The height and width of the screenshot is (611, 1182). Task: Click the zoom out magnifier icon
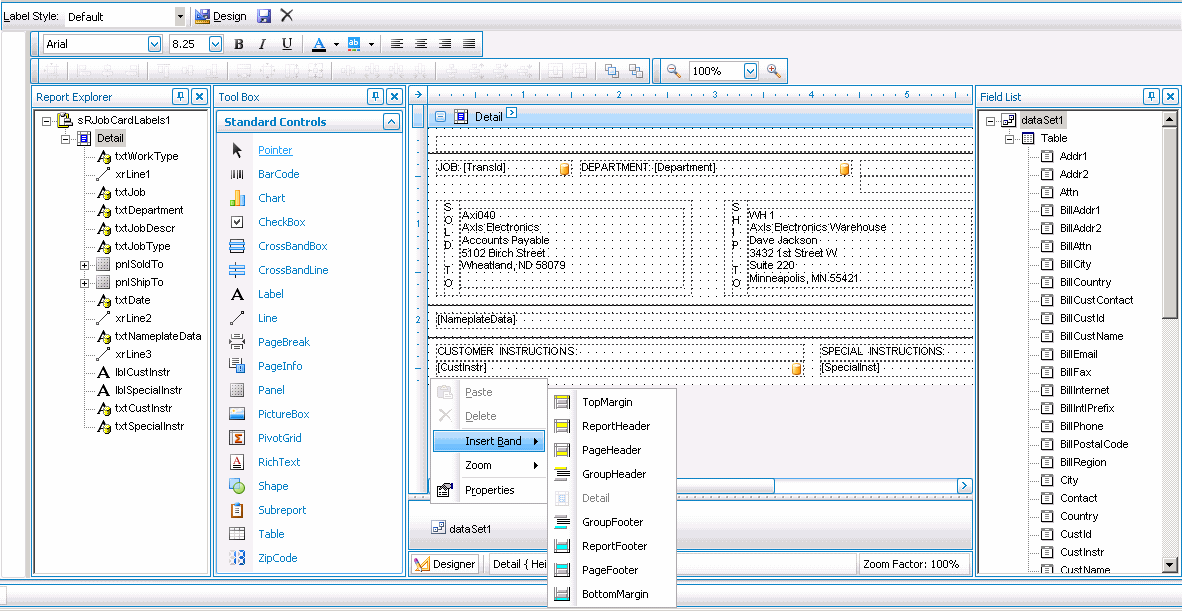tap(674, 71)
